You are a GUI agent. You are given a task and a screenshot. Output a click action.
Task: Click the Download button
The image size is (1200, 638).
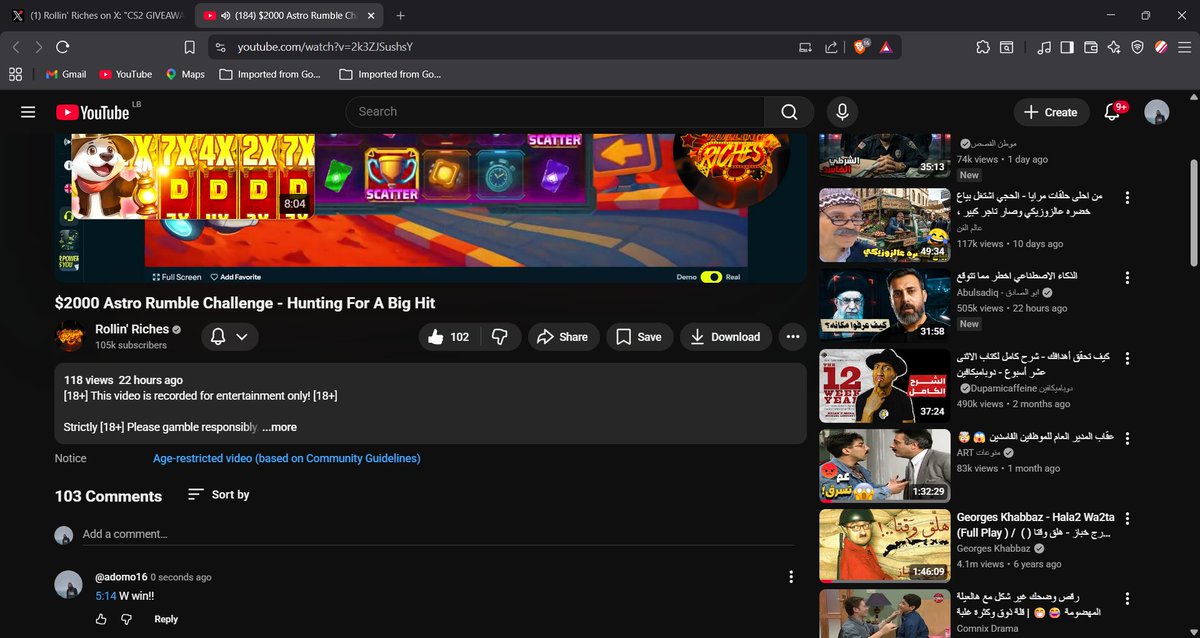coord(726,337)
